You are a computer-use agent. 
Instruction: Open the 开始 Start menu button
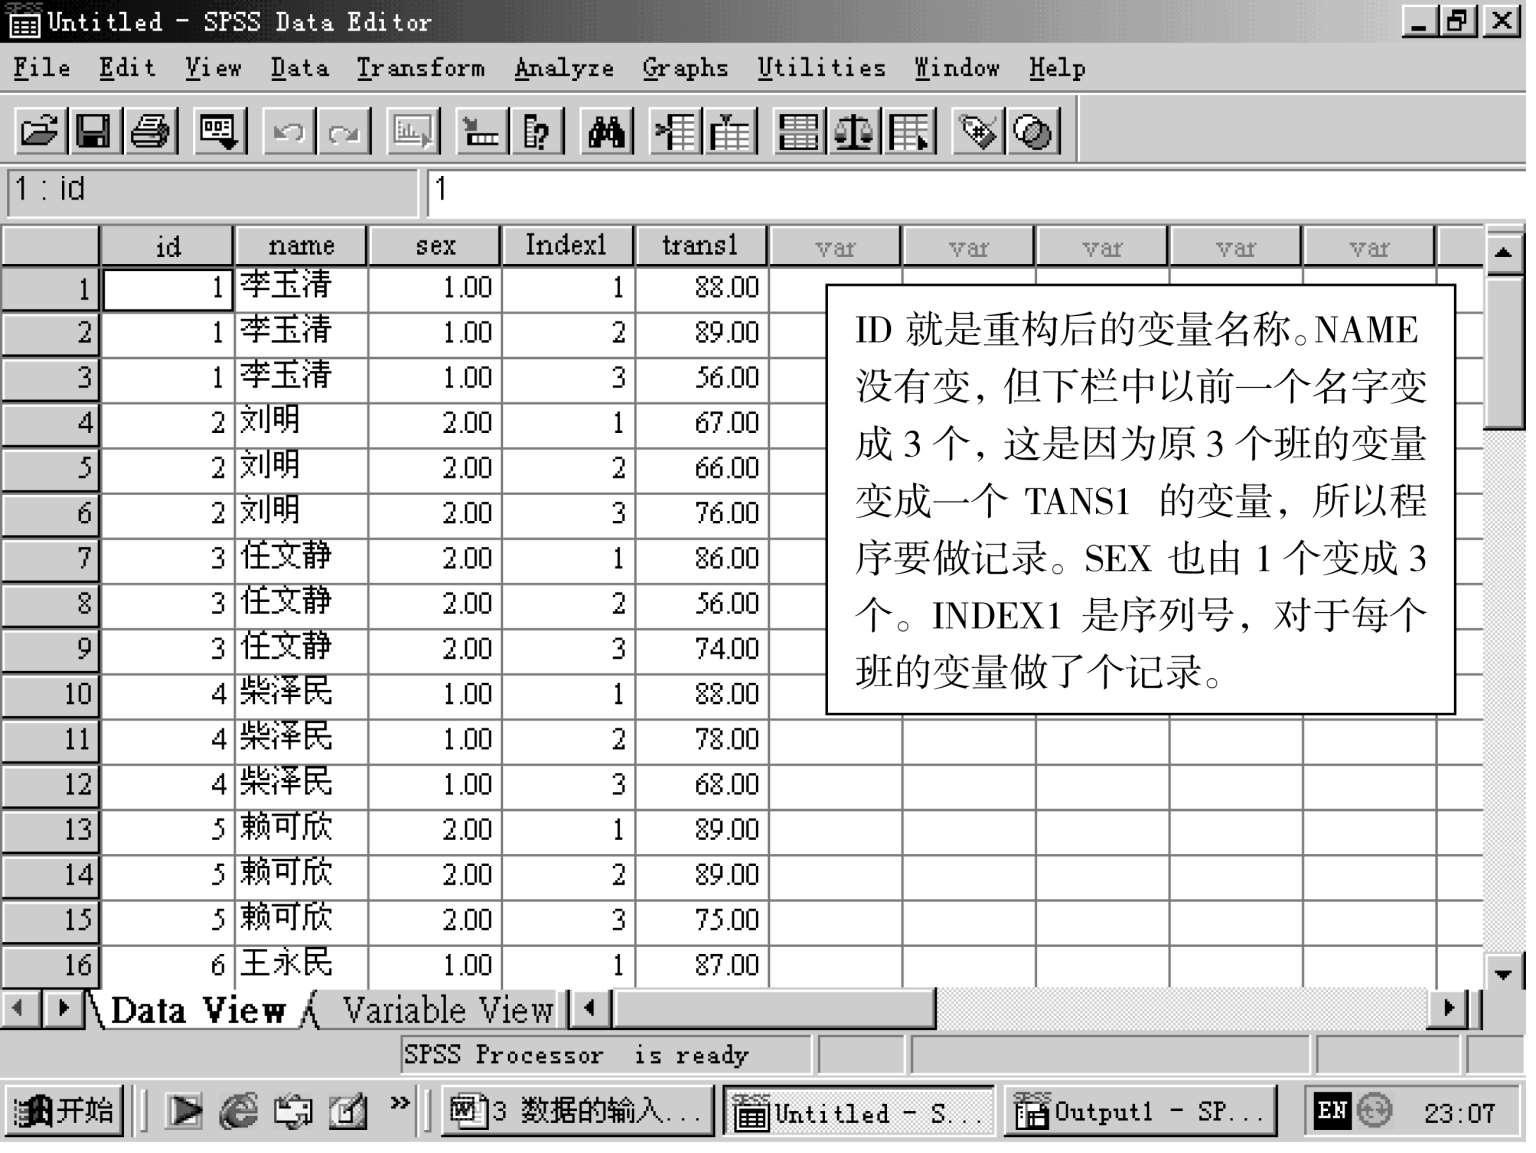[63, 1111]
